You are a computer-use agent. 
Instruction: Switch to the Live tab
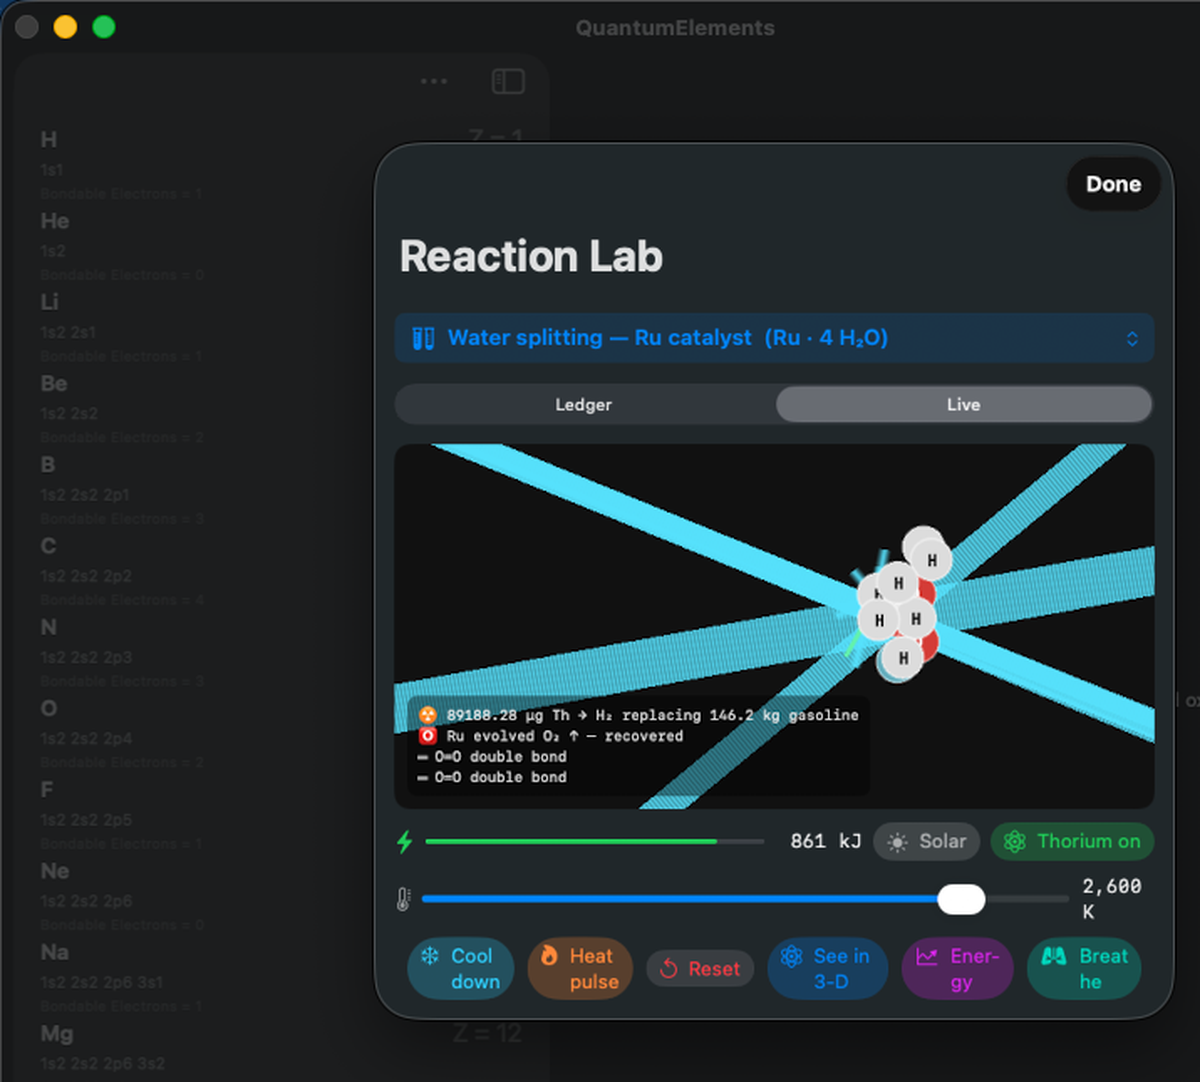pos(964,405)
